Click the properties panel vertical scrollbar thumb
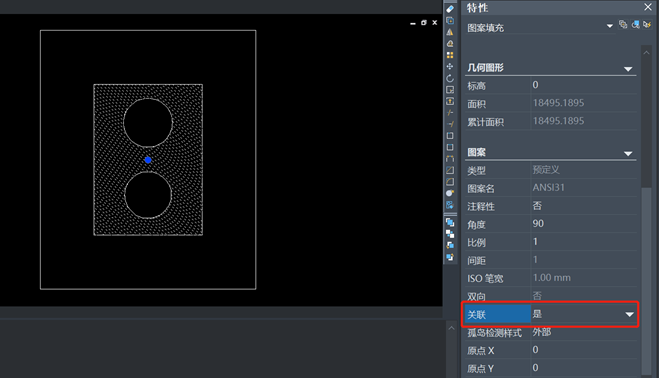 [x=646, y=281]
